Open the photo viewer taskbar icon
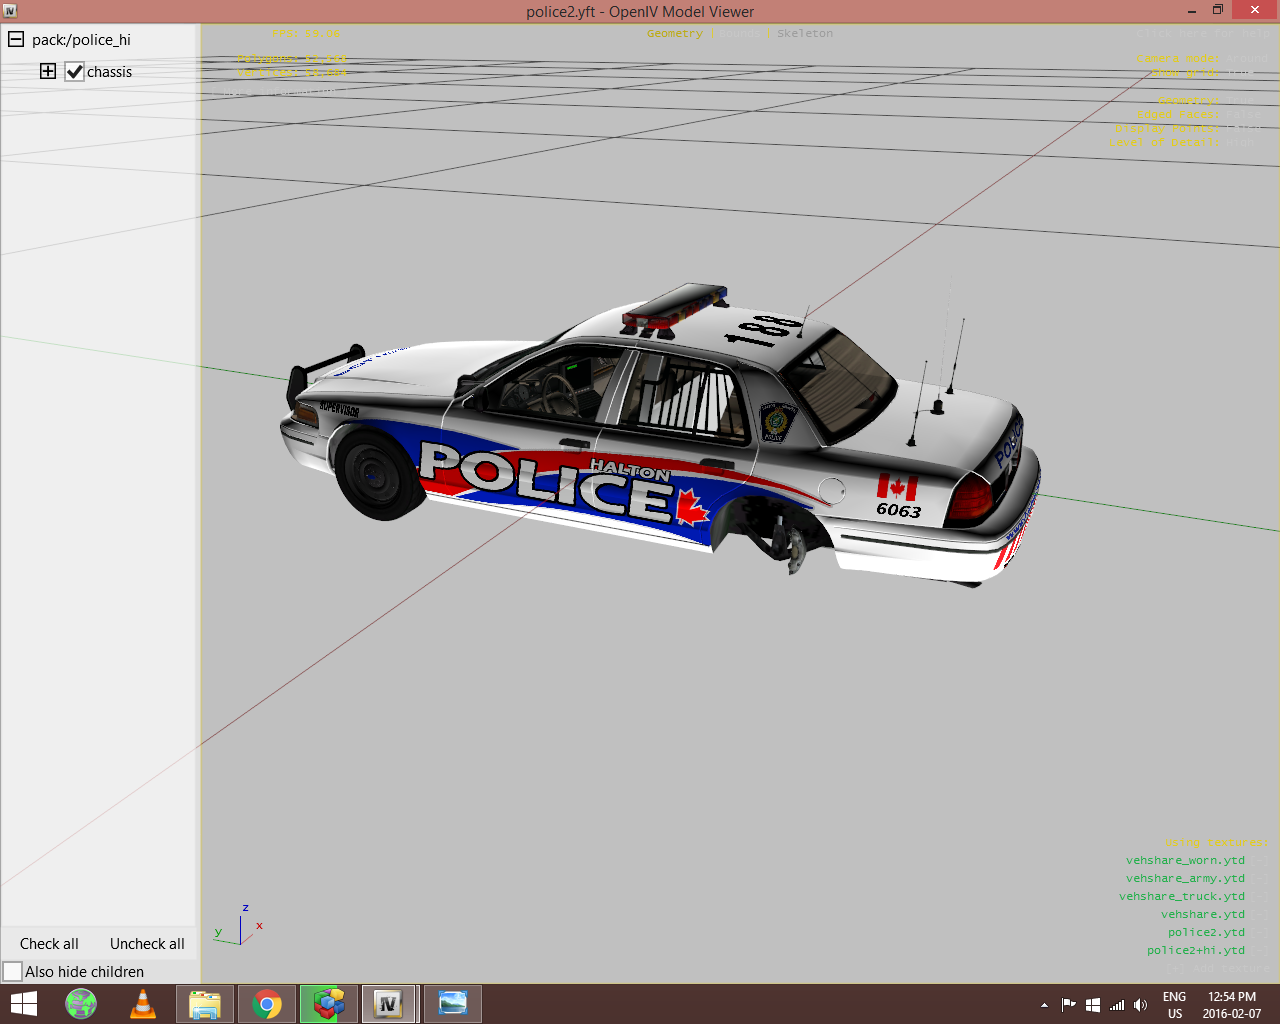1280x1024 pixels. tap(452, 1004)
